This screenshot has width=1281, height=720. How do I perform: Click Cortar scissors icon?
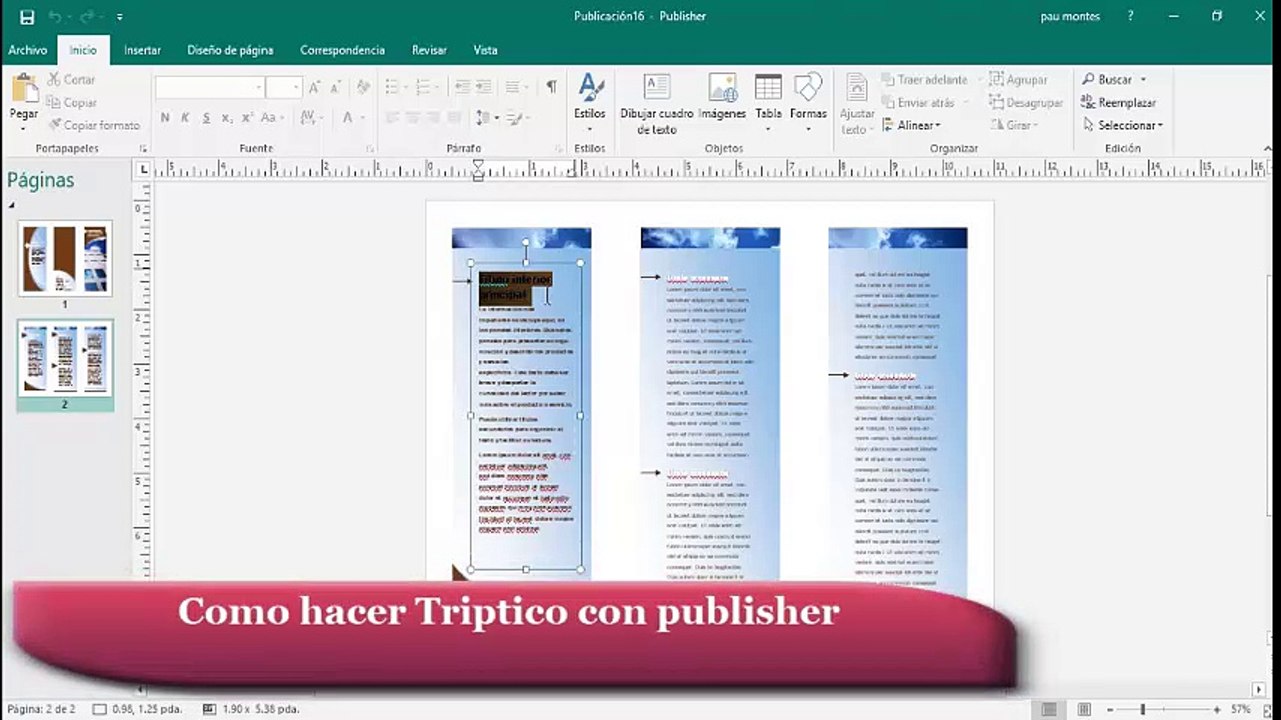point(53,79)
